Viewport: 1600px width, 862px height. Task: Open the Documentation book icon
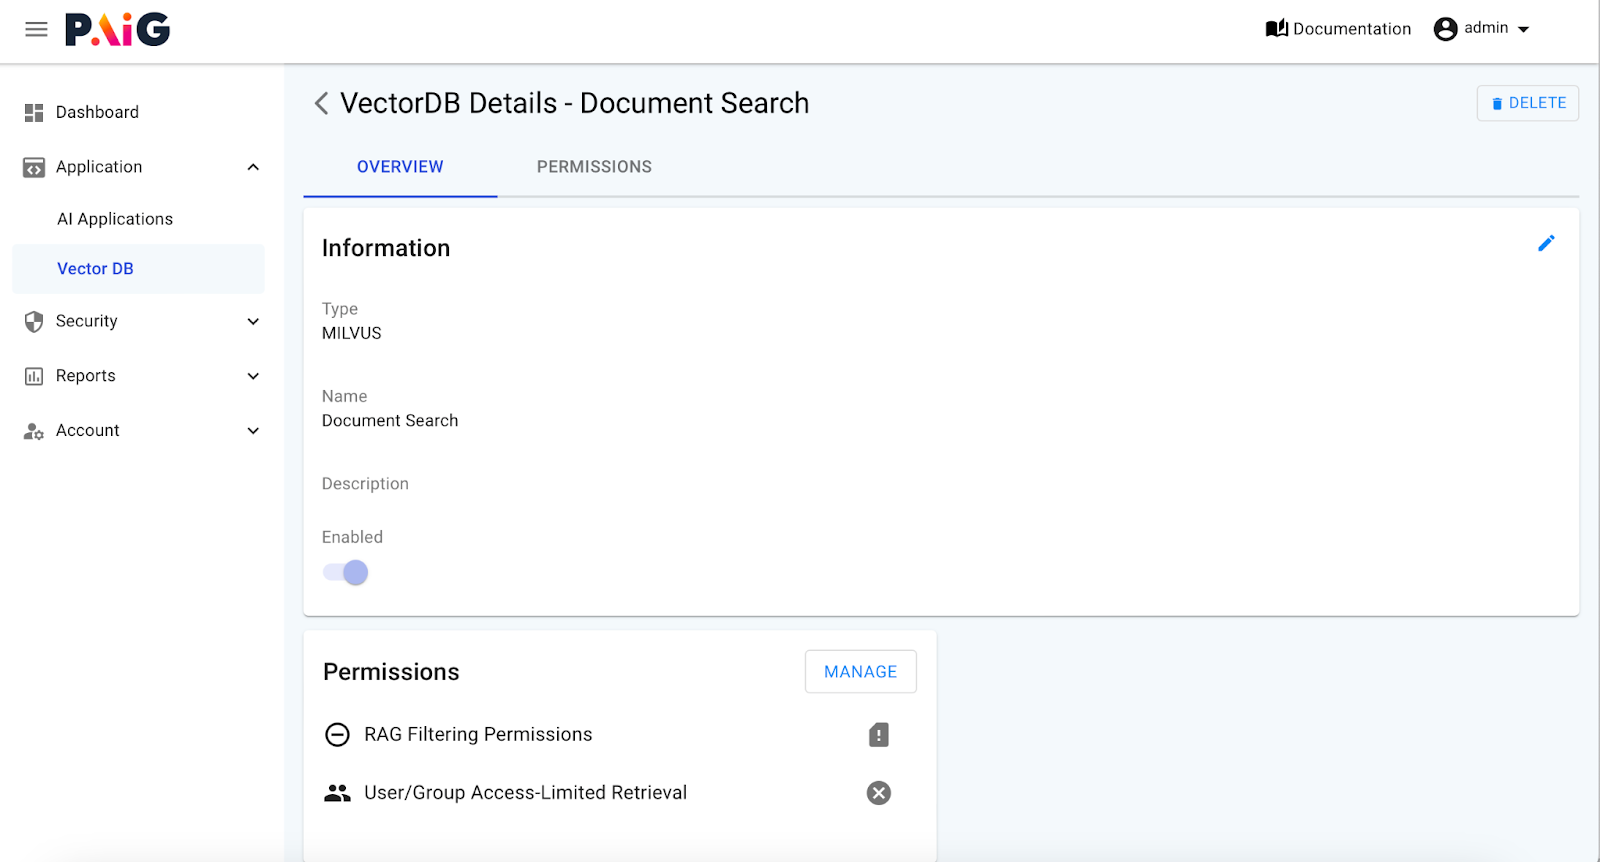[x=1277, y=28]
